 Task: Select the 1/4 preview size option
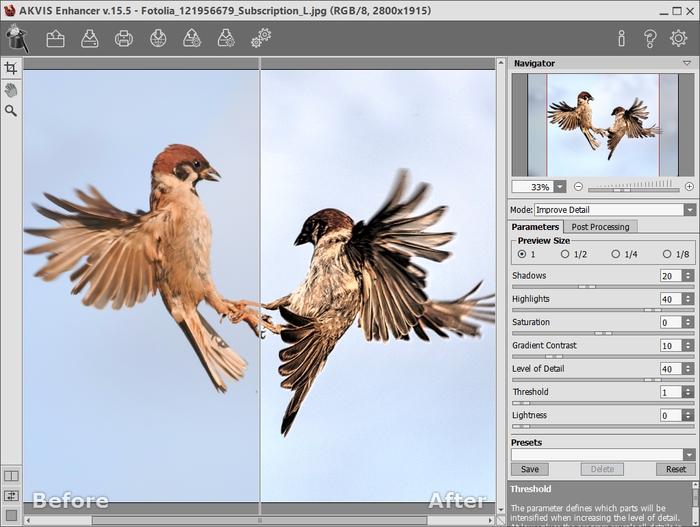point(616,254)
